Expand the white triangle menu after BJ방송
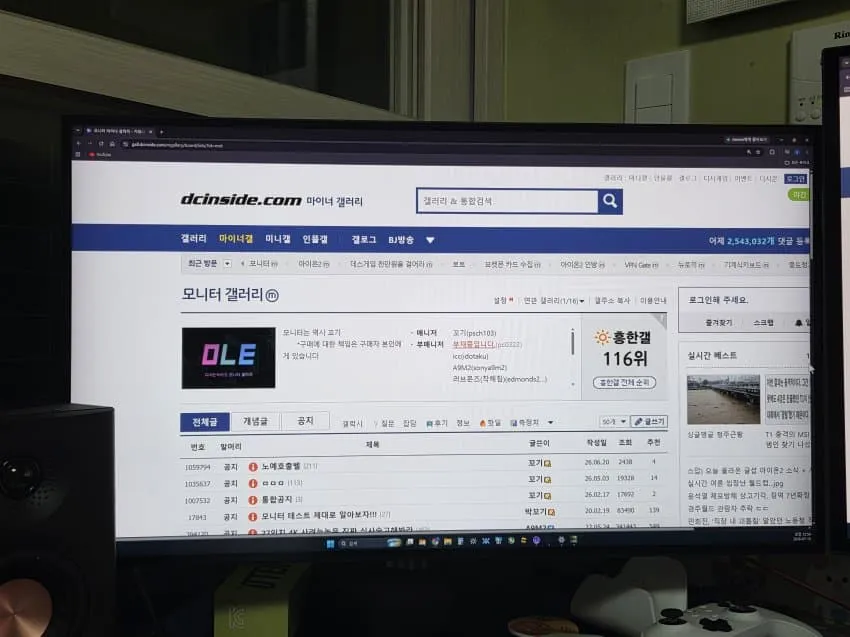The width and height of the screenshot is (850, 637). 430,240
